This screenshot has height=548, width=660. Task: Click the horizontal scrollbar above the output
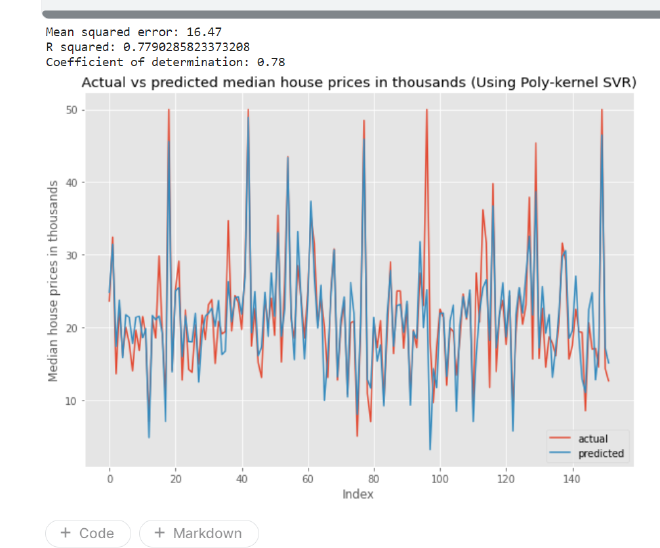click(350, 13)
